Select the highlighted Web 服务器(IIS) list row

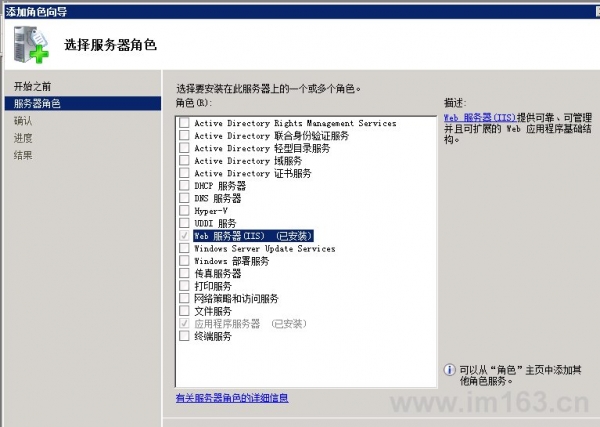253,236
